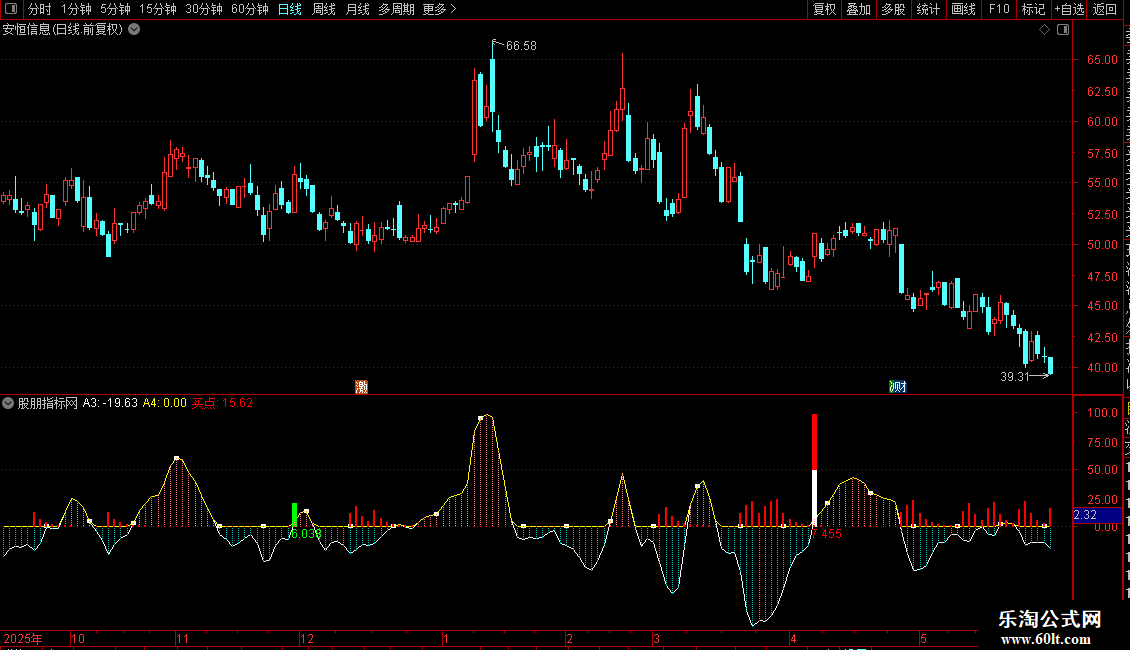Viewport: 1130px width, 650px height.
Task: Switch to 周线 weekly chart
Action: tap(324, 9)
